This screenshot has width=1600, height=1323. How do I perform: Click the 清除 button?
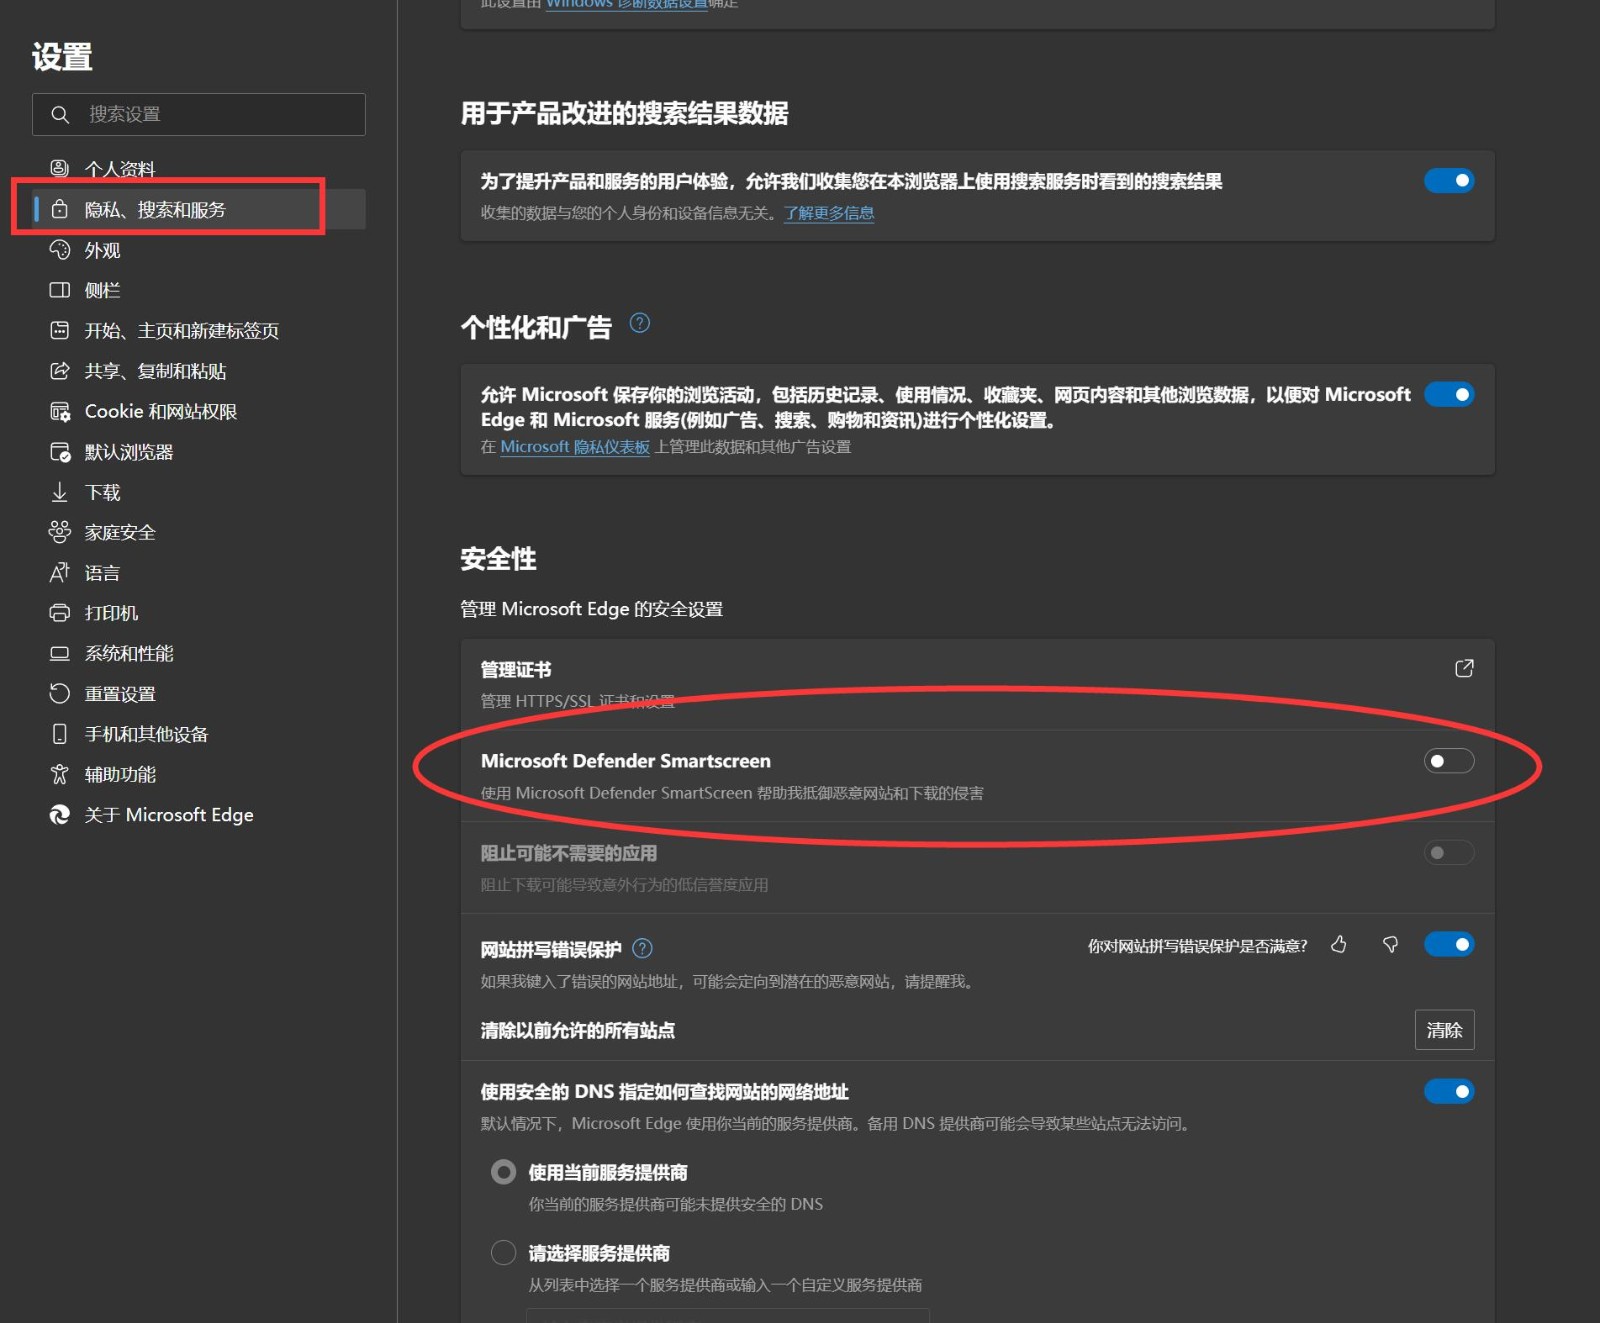[x=1444, y=1030]
